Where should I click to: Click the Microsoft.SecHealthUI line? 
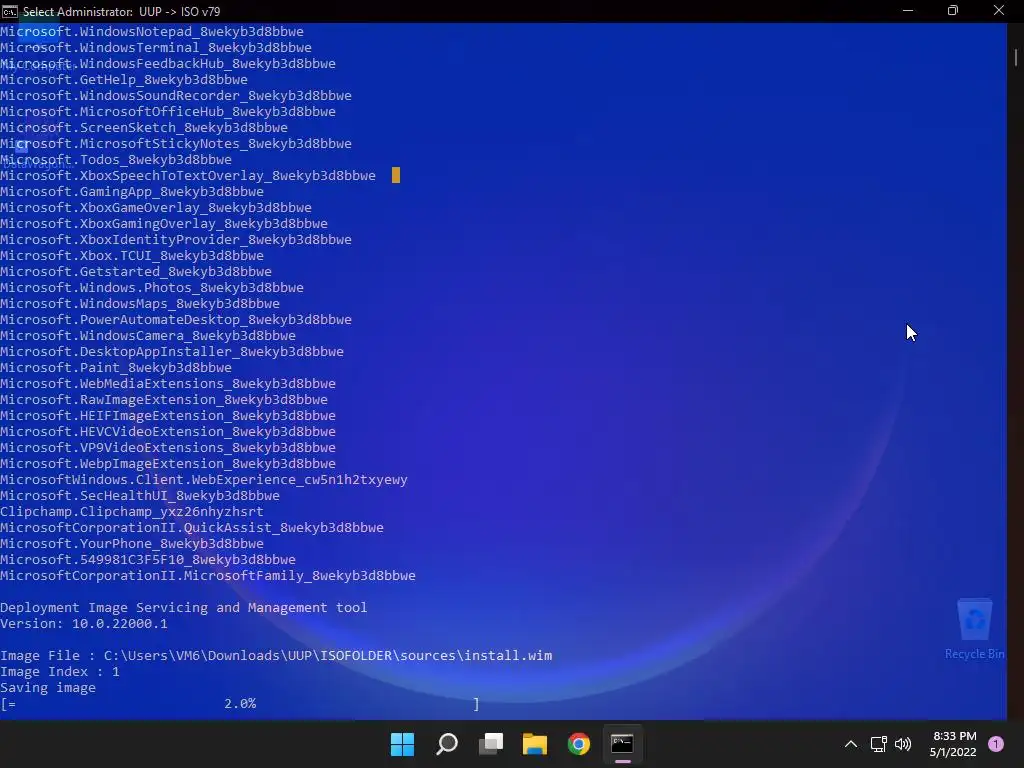tap(140, 496)
